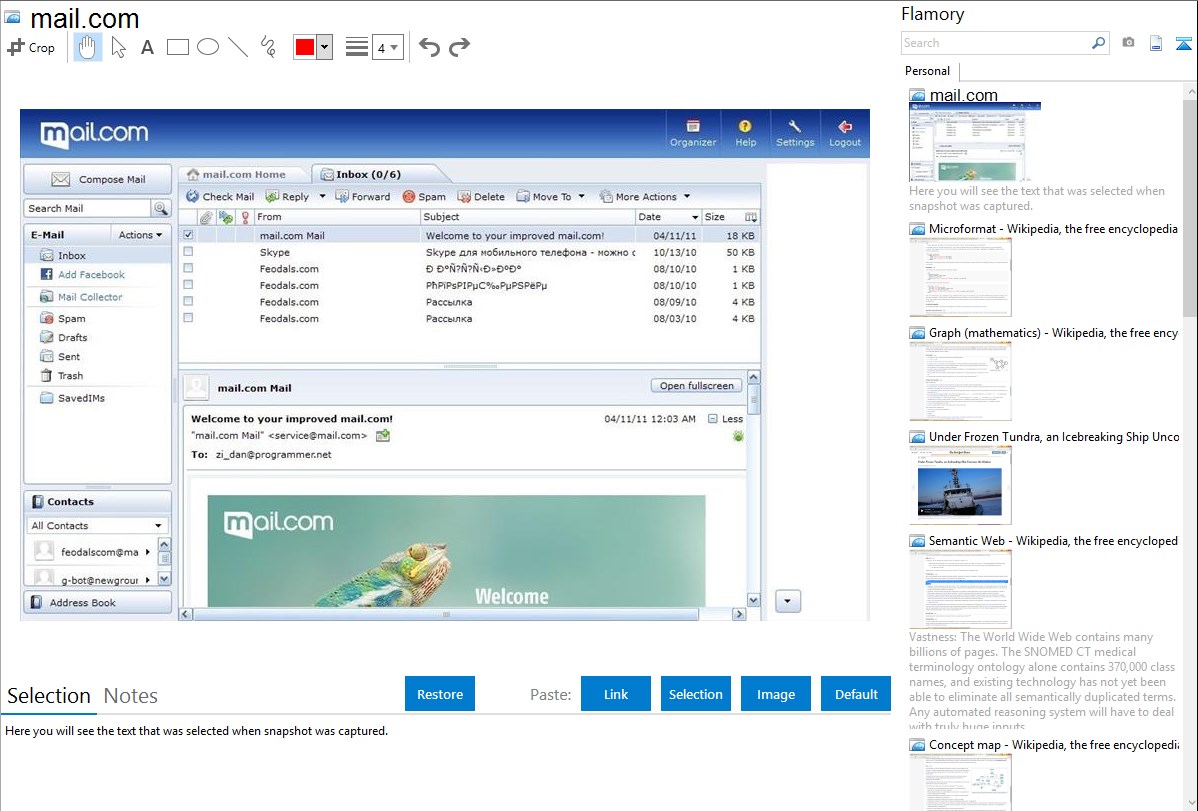Open the Reply dropdown arrow

[322, 196]
